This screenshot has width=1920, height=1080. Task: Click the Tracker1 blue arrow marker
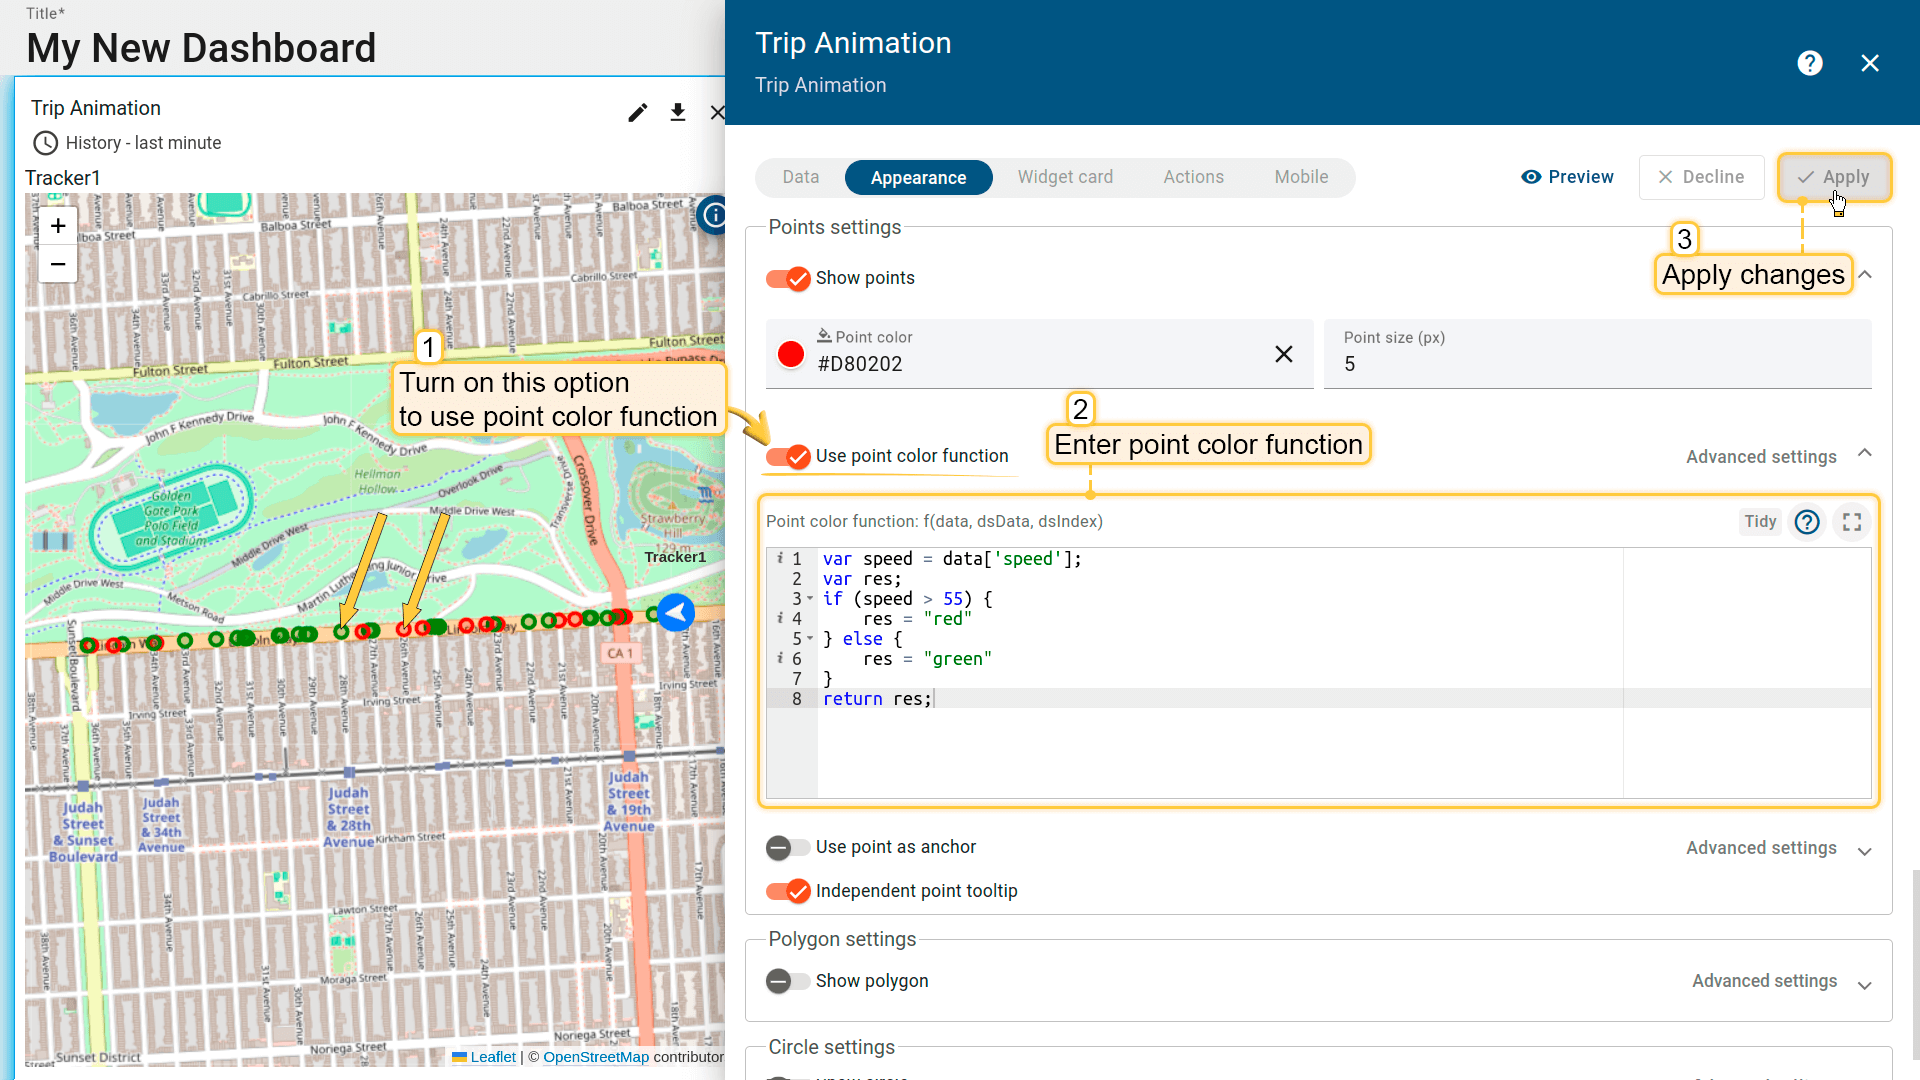tap(676, 612)
